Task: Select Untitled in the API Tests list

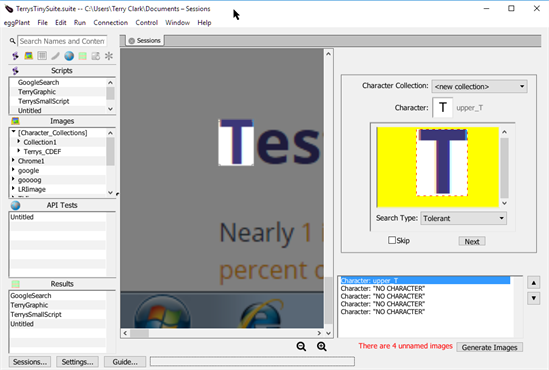Action: tap(22, 217)
